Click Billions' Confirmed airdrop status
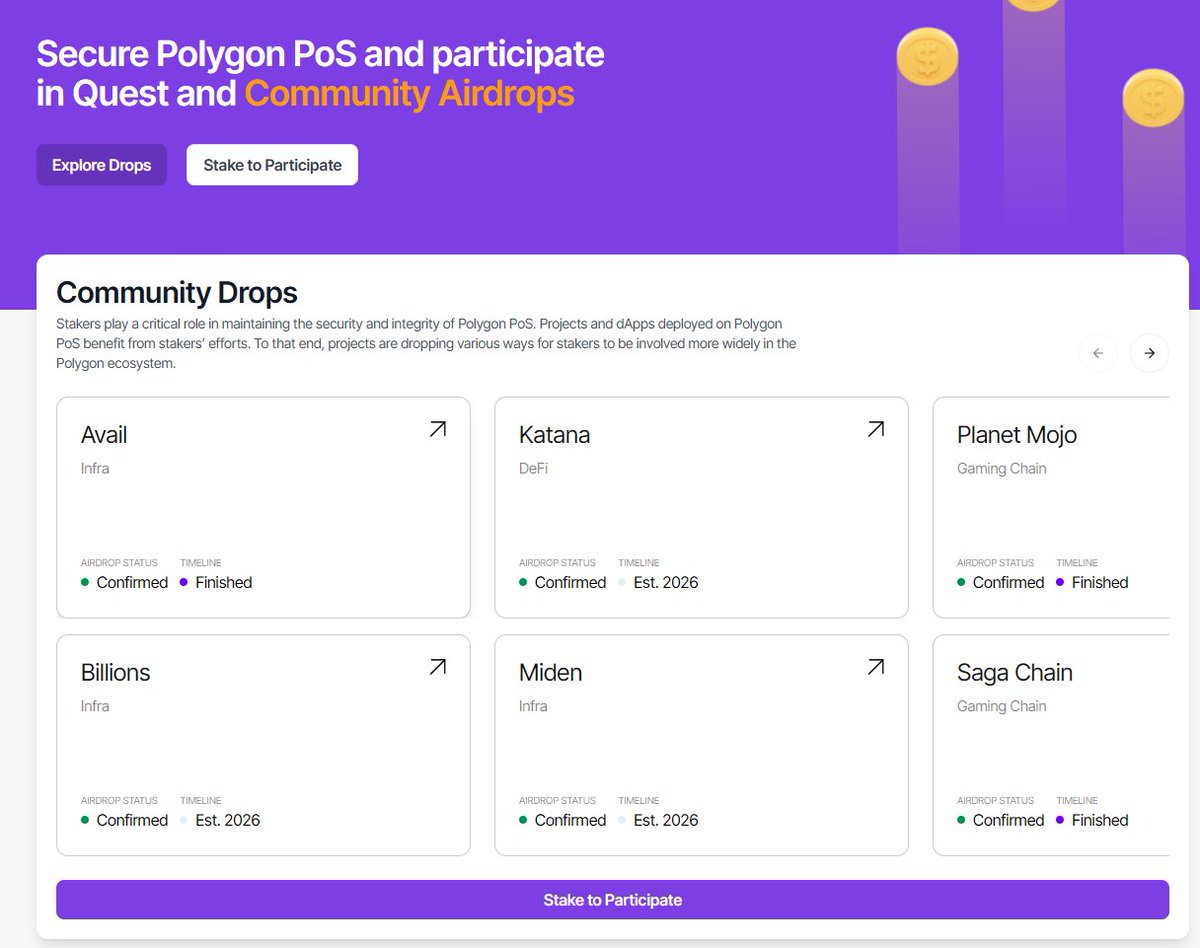Image resolution: width=1200 pixels, height=948 pixels. [x=132, y=820]
